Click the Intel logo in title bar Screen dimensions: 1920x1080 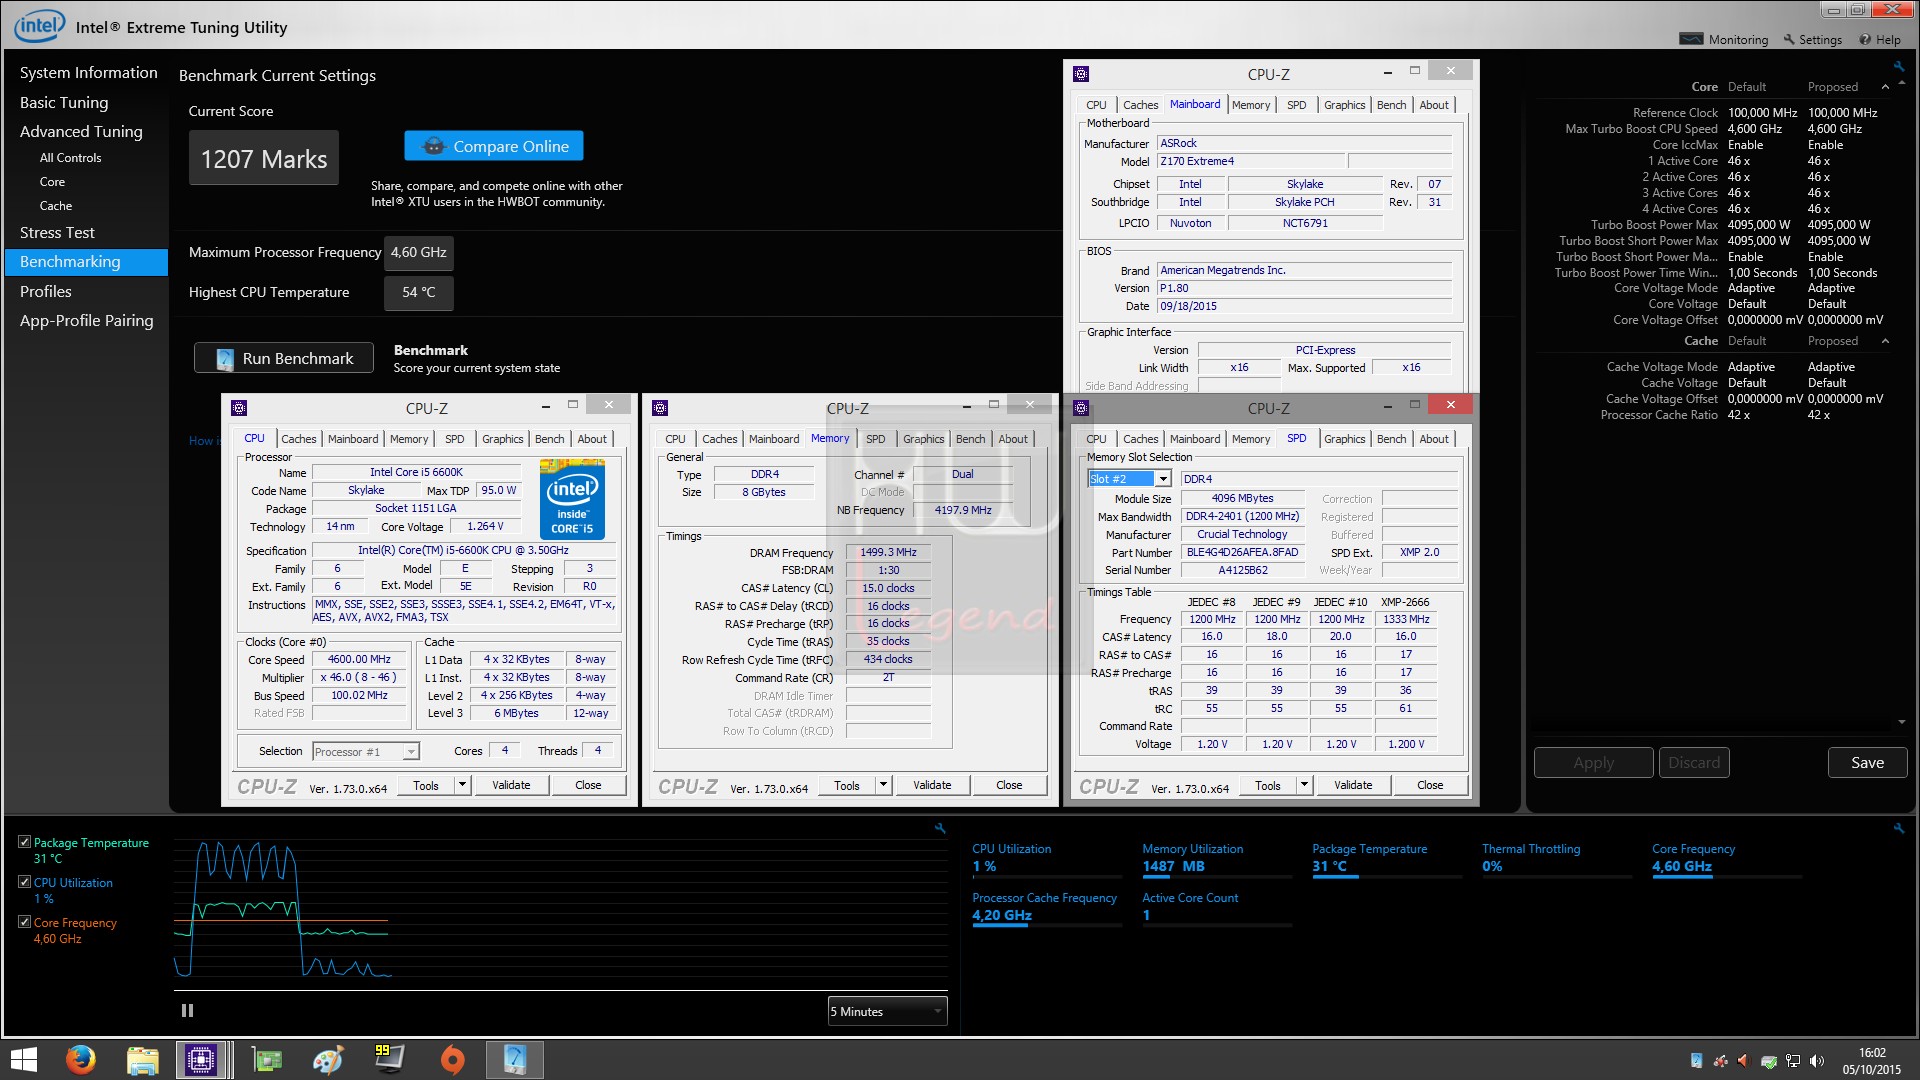coord(38,25)
